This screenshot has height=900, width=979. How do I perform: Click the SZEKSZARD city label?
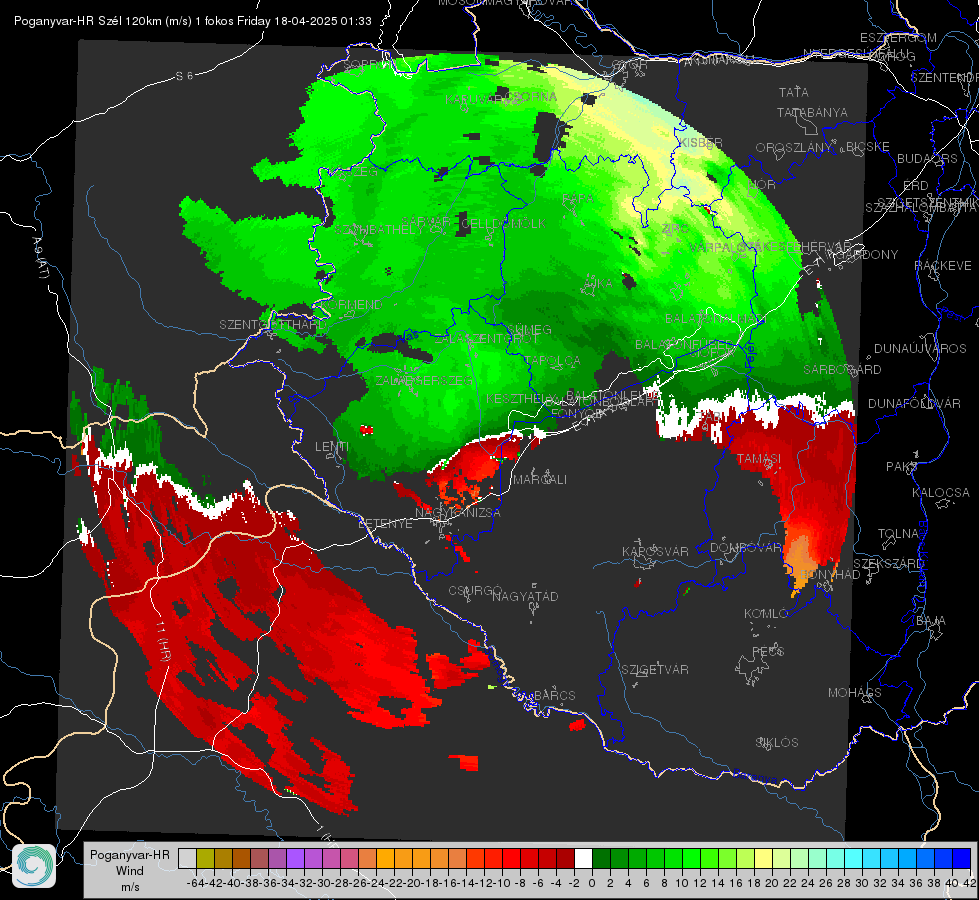(888, 564)
